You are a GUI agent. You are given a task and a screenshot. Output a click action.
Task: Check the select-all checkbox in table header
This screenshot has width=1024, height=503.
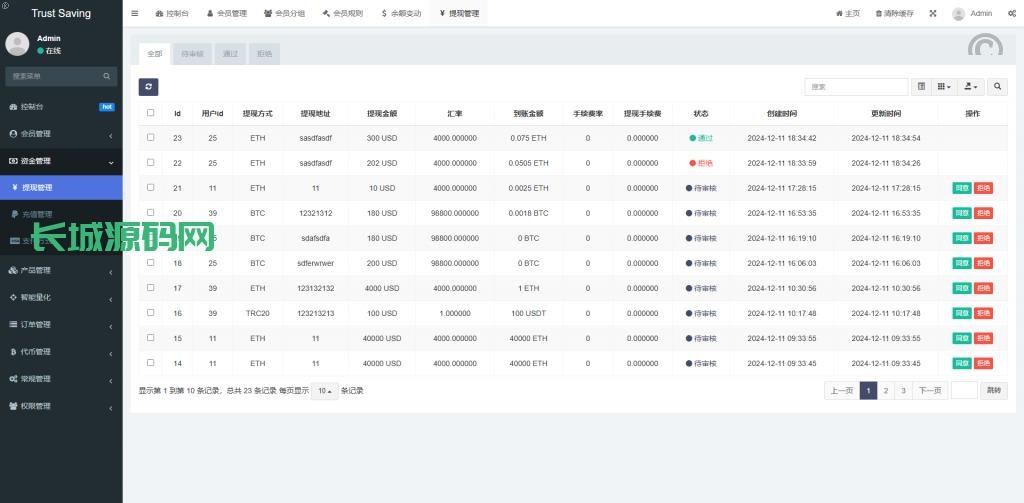click(151, 113)
